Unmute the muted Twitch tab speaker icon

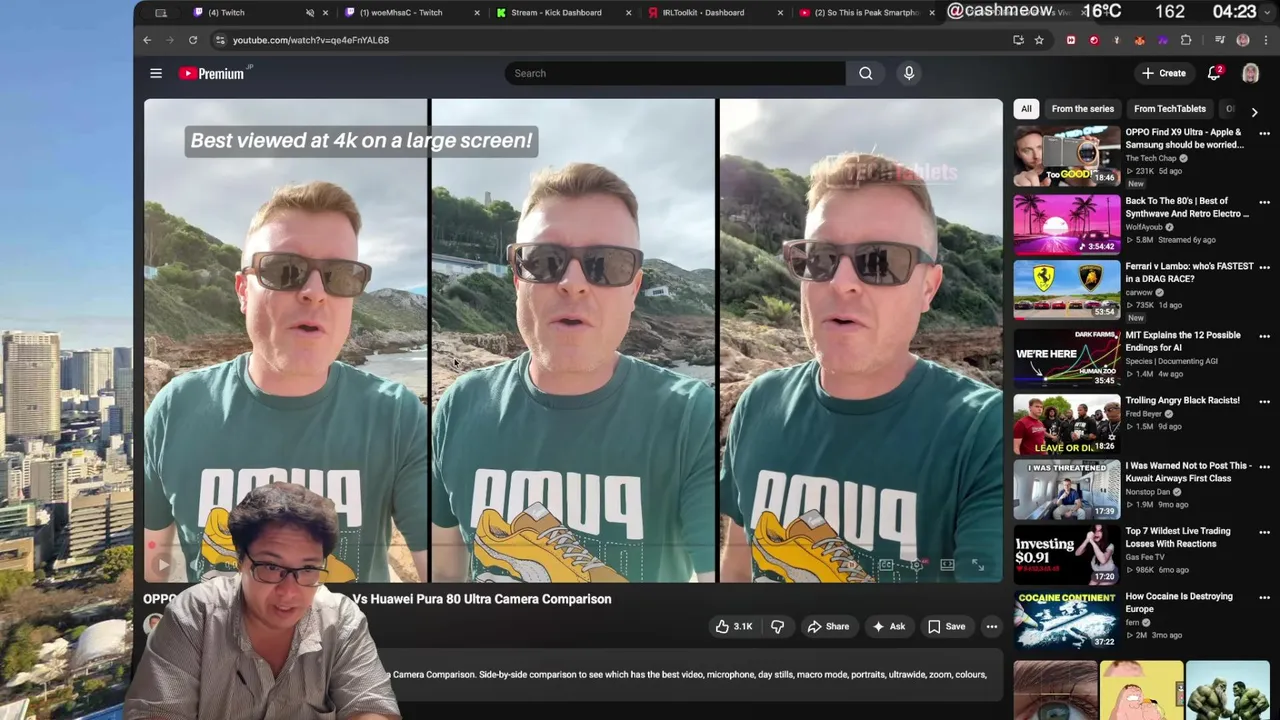pos(309,13)
